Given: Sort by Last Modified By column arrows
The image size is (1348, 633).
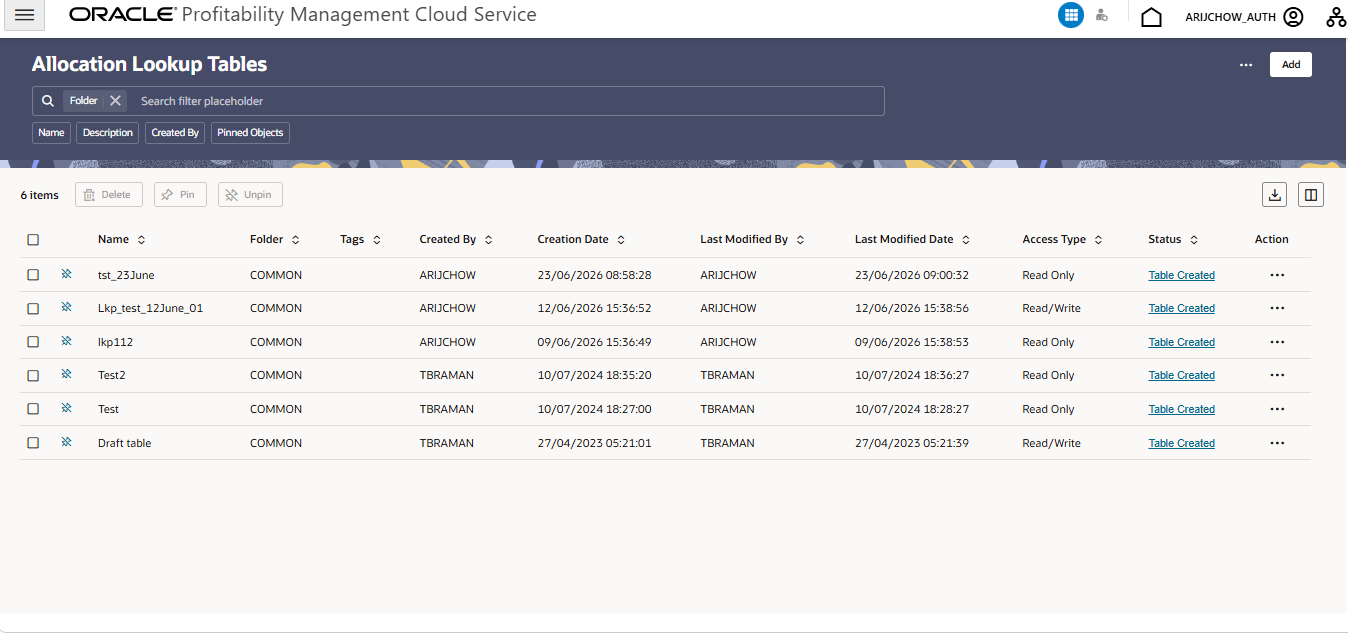Looking at the screenshot, I should (800, 240).
